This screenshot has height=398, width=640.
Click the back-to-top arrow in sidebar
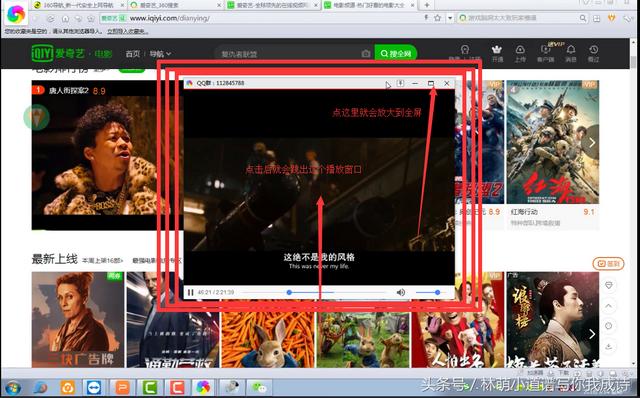point(609,306)
